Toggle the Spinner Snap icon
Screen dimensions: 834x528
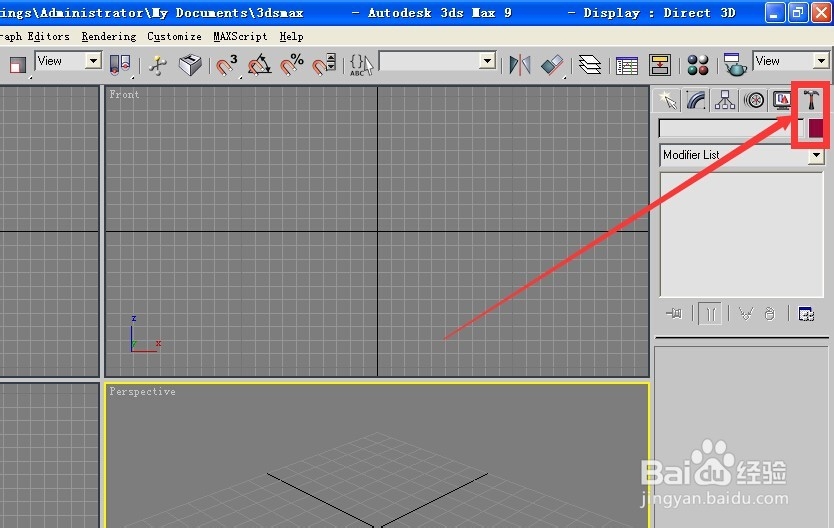coord(324,65)
